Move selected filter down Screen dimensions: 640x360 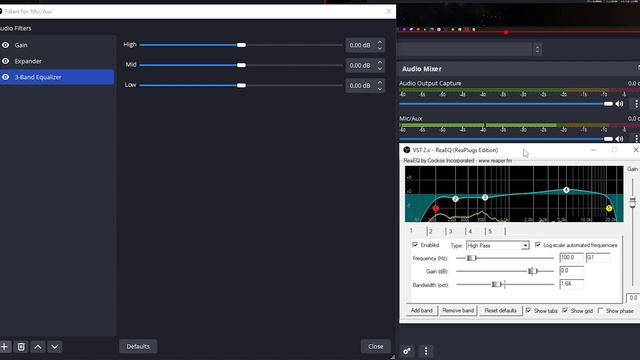tap(55, 347)
